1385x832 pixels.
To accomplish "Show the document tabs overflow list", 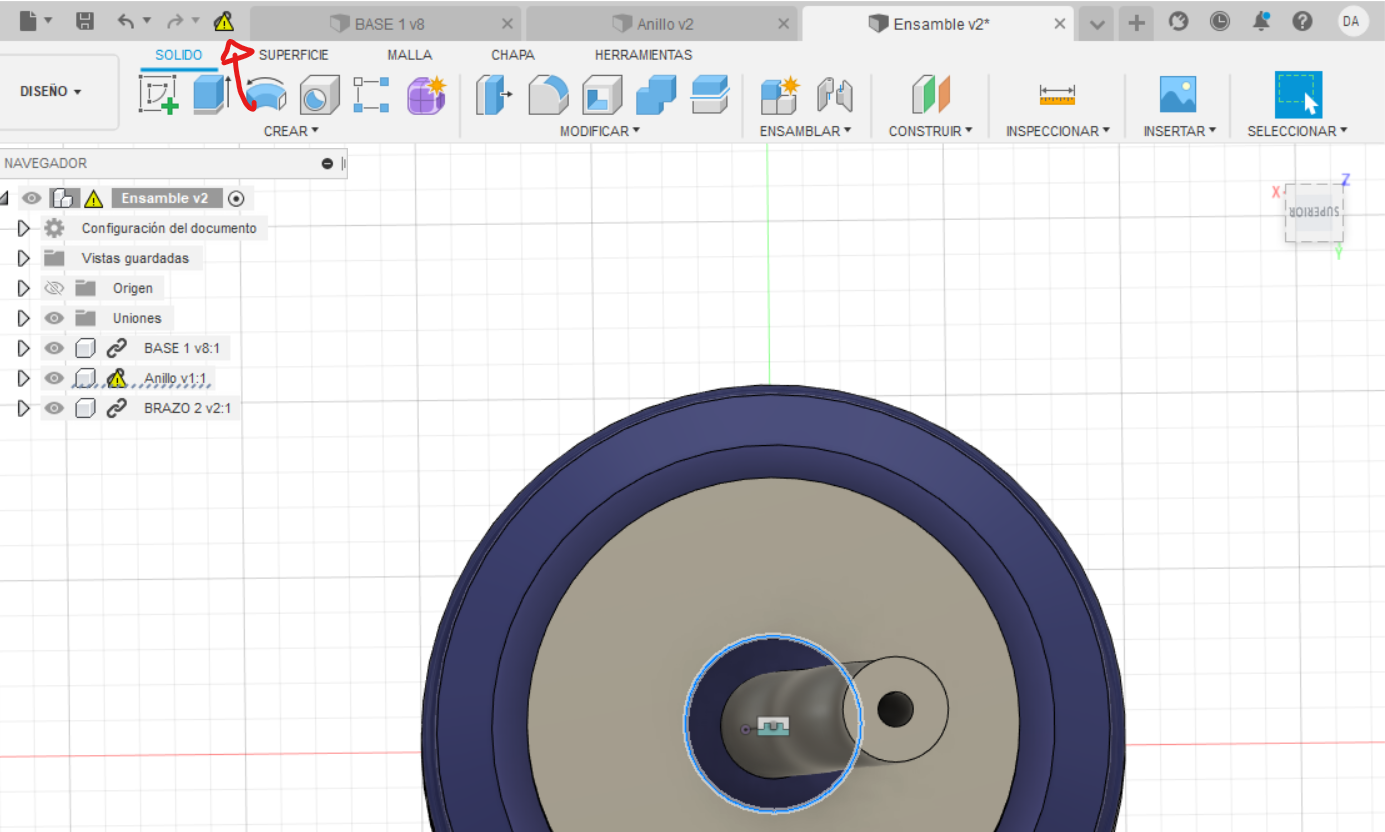I will pyautogui.click(x=1097, y=24).
